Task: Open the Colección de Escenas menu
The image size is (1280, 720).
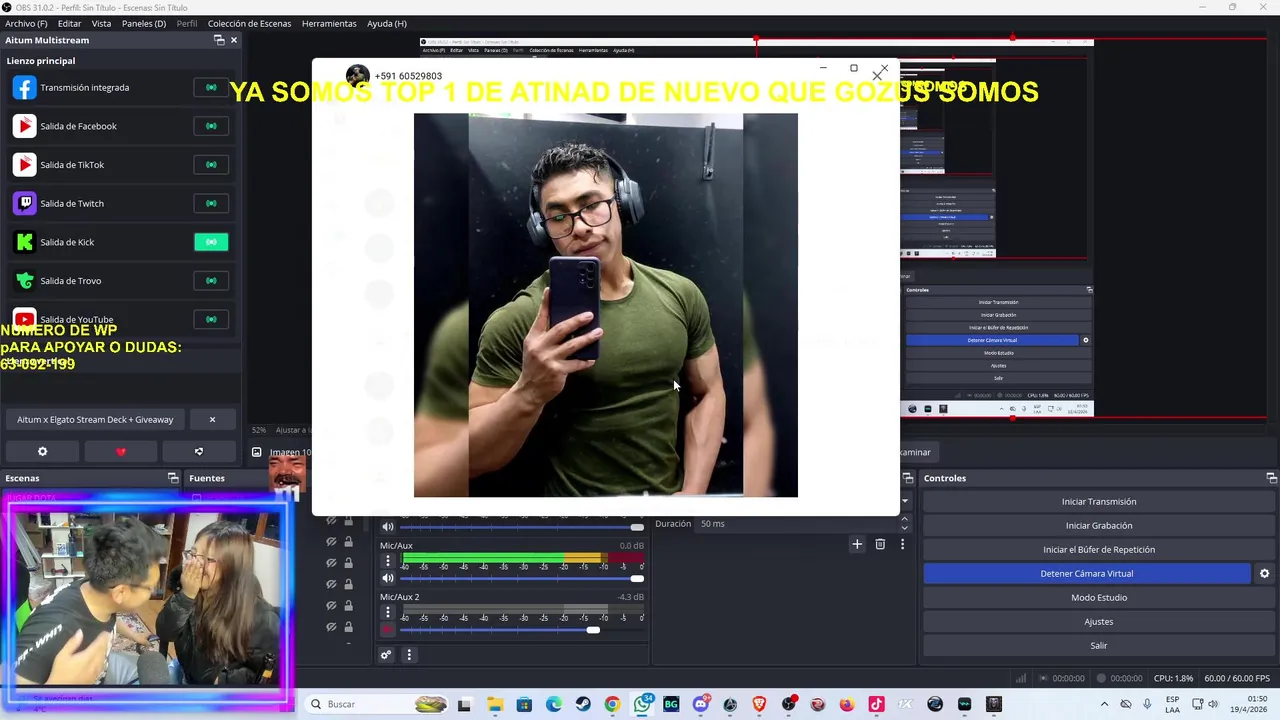Action: click(x=249, y=23)
